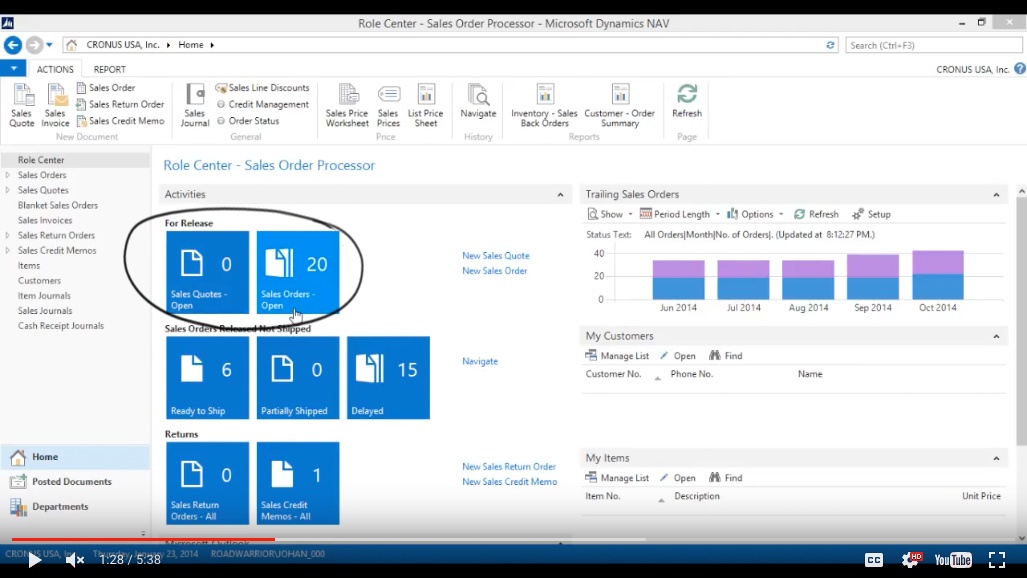The height and width of the screenshot is (578, 1027).
Task: Open Sales Line Discounts
Action: tap(263, 87)
